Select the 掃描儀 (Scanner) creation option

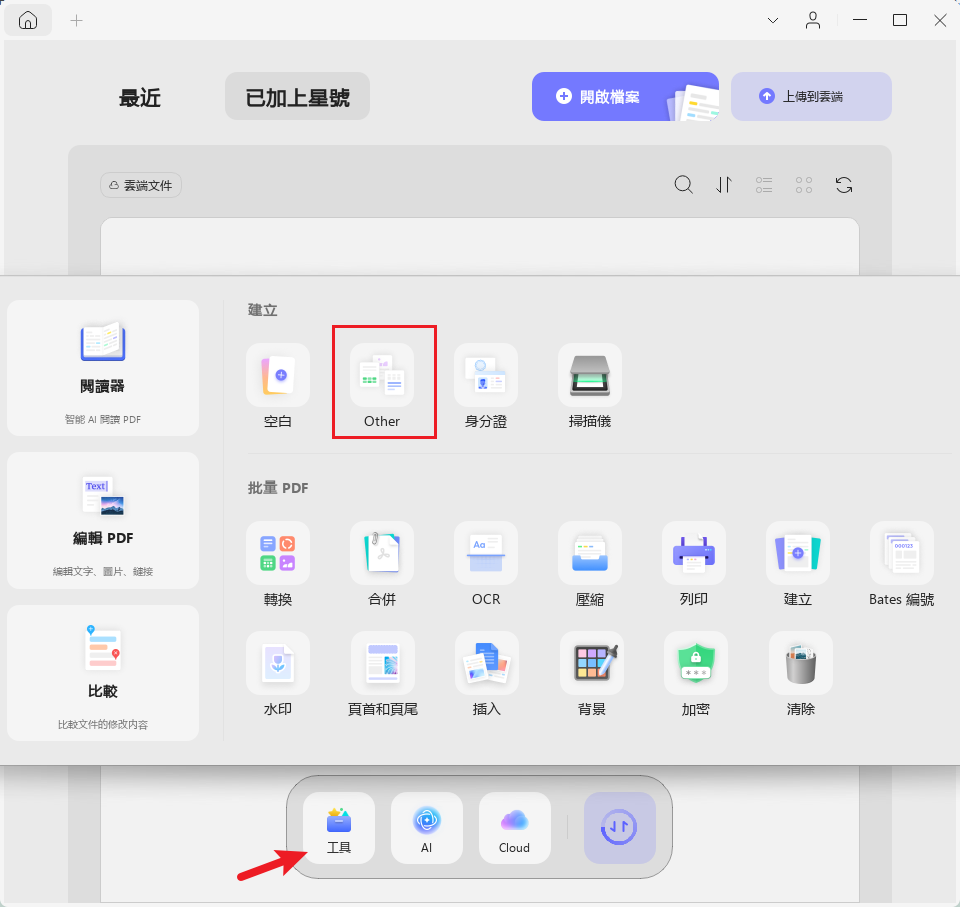click(589, 385)
